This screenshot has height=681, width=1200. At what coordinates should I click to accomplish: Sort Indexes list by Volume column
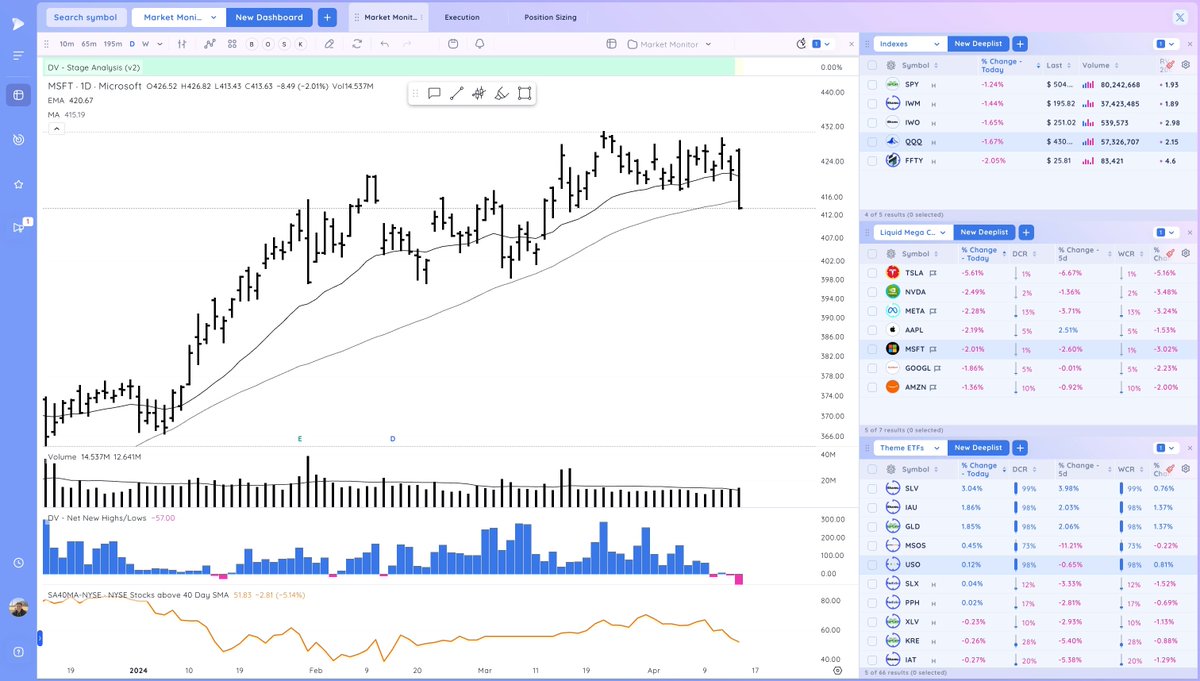[1095, 65]
